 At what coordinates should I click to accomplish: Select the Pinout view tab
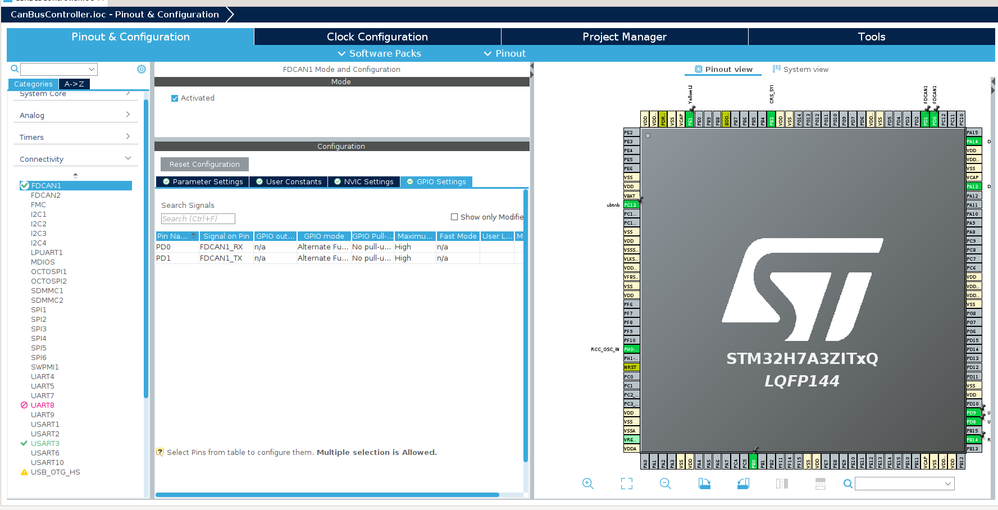coord(723,69)
